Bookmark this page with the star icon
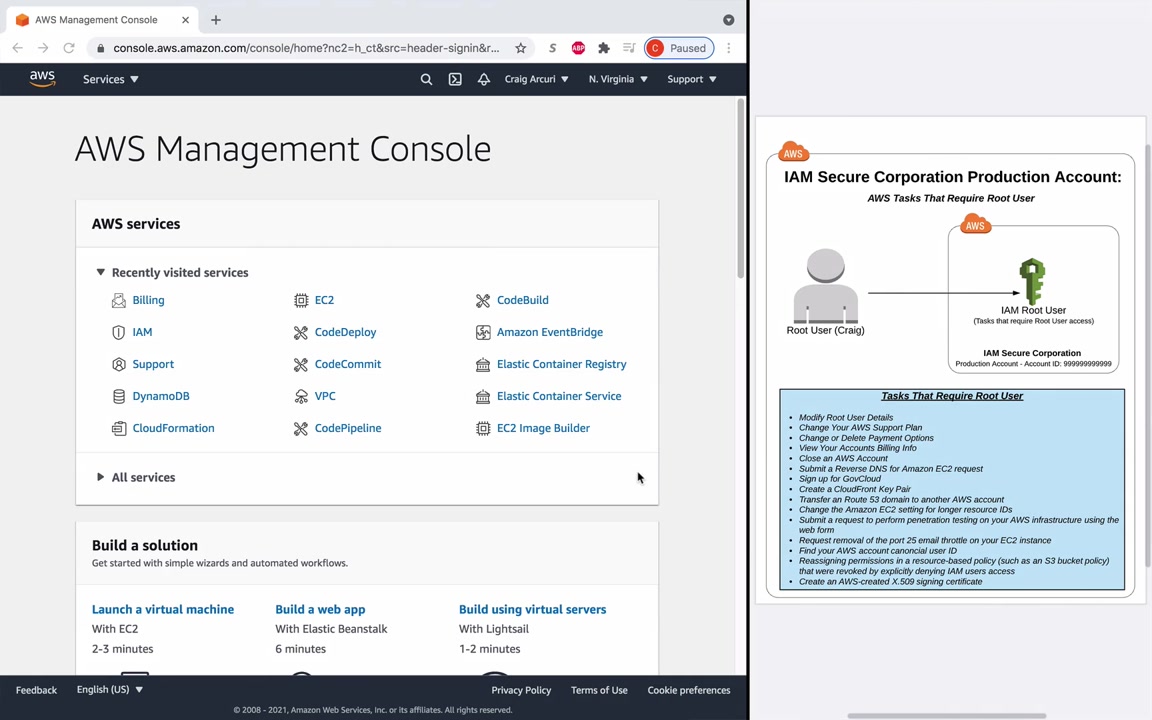This screenshot has width=1152, height=720. (x=520, y=48)
